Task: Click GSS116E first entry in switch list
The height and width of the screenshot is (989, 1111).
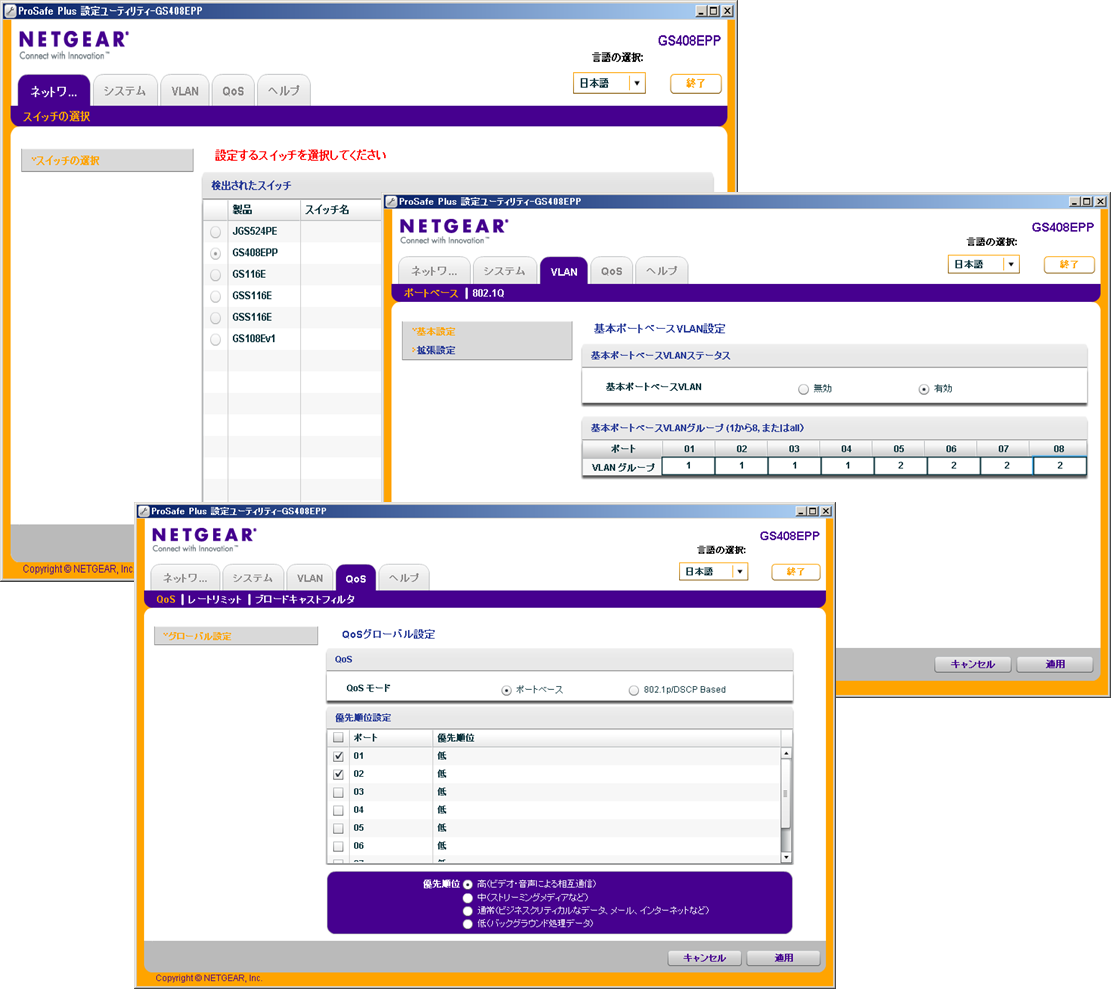Action: tap(252, 296)
